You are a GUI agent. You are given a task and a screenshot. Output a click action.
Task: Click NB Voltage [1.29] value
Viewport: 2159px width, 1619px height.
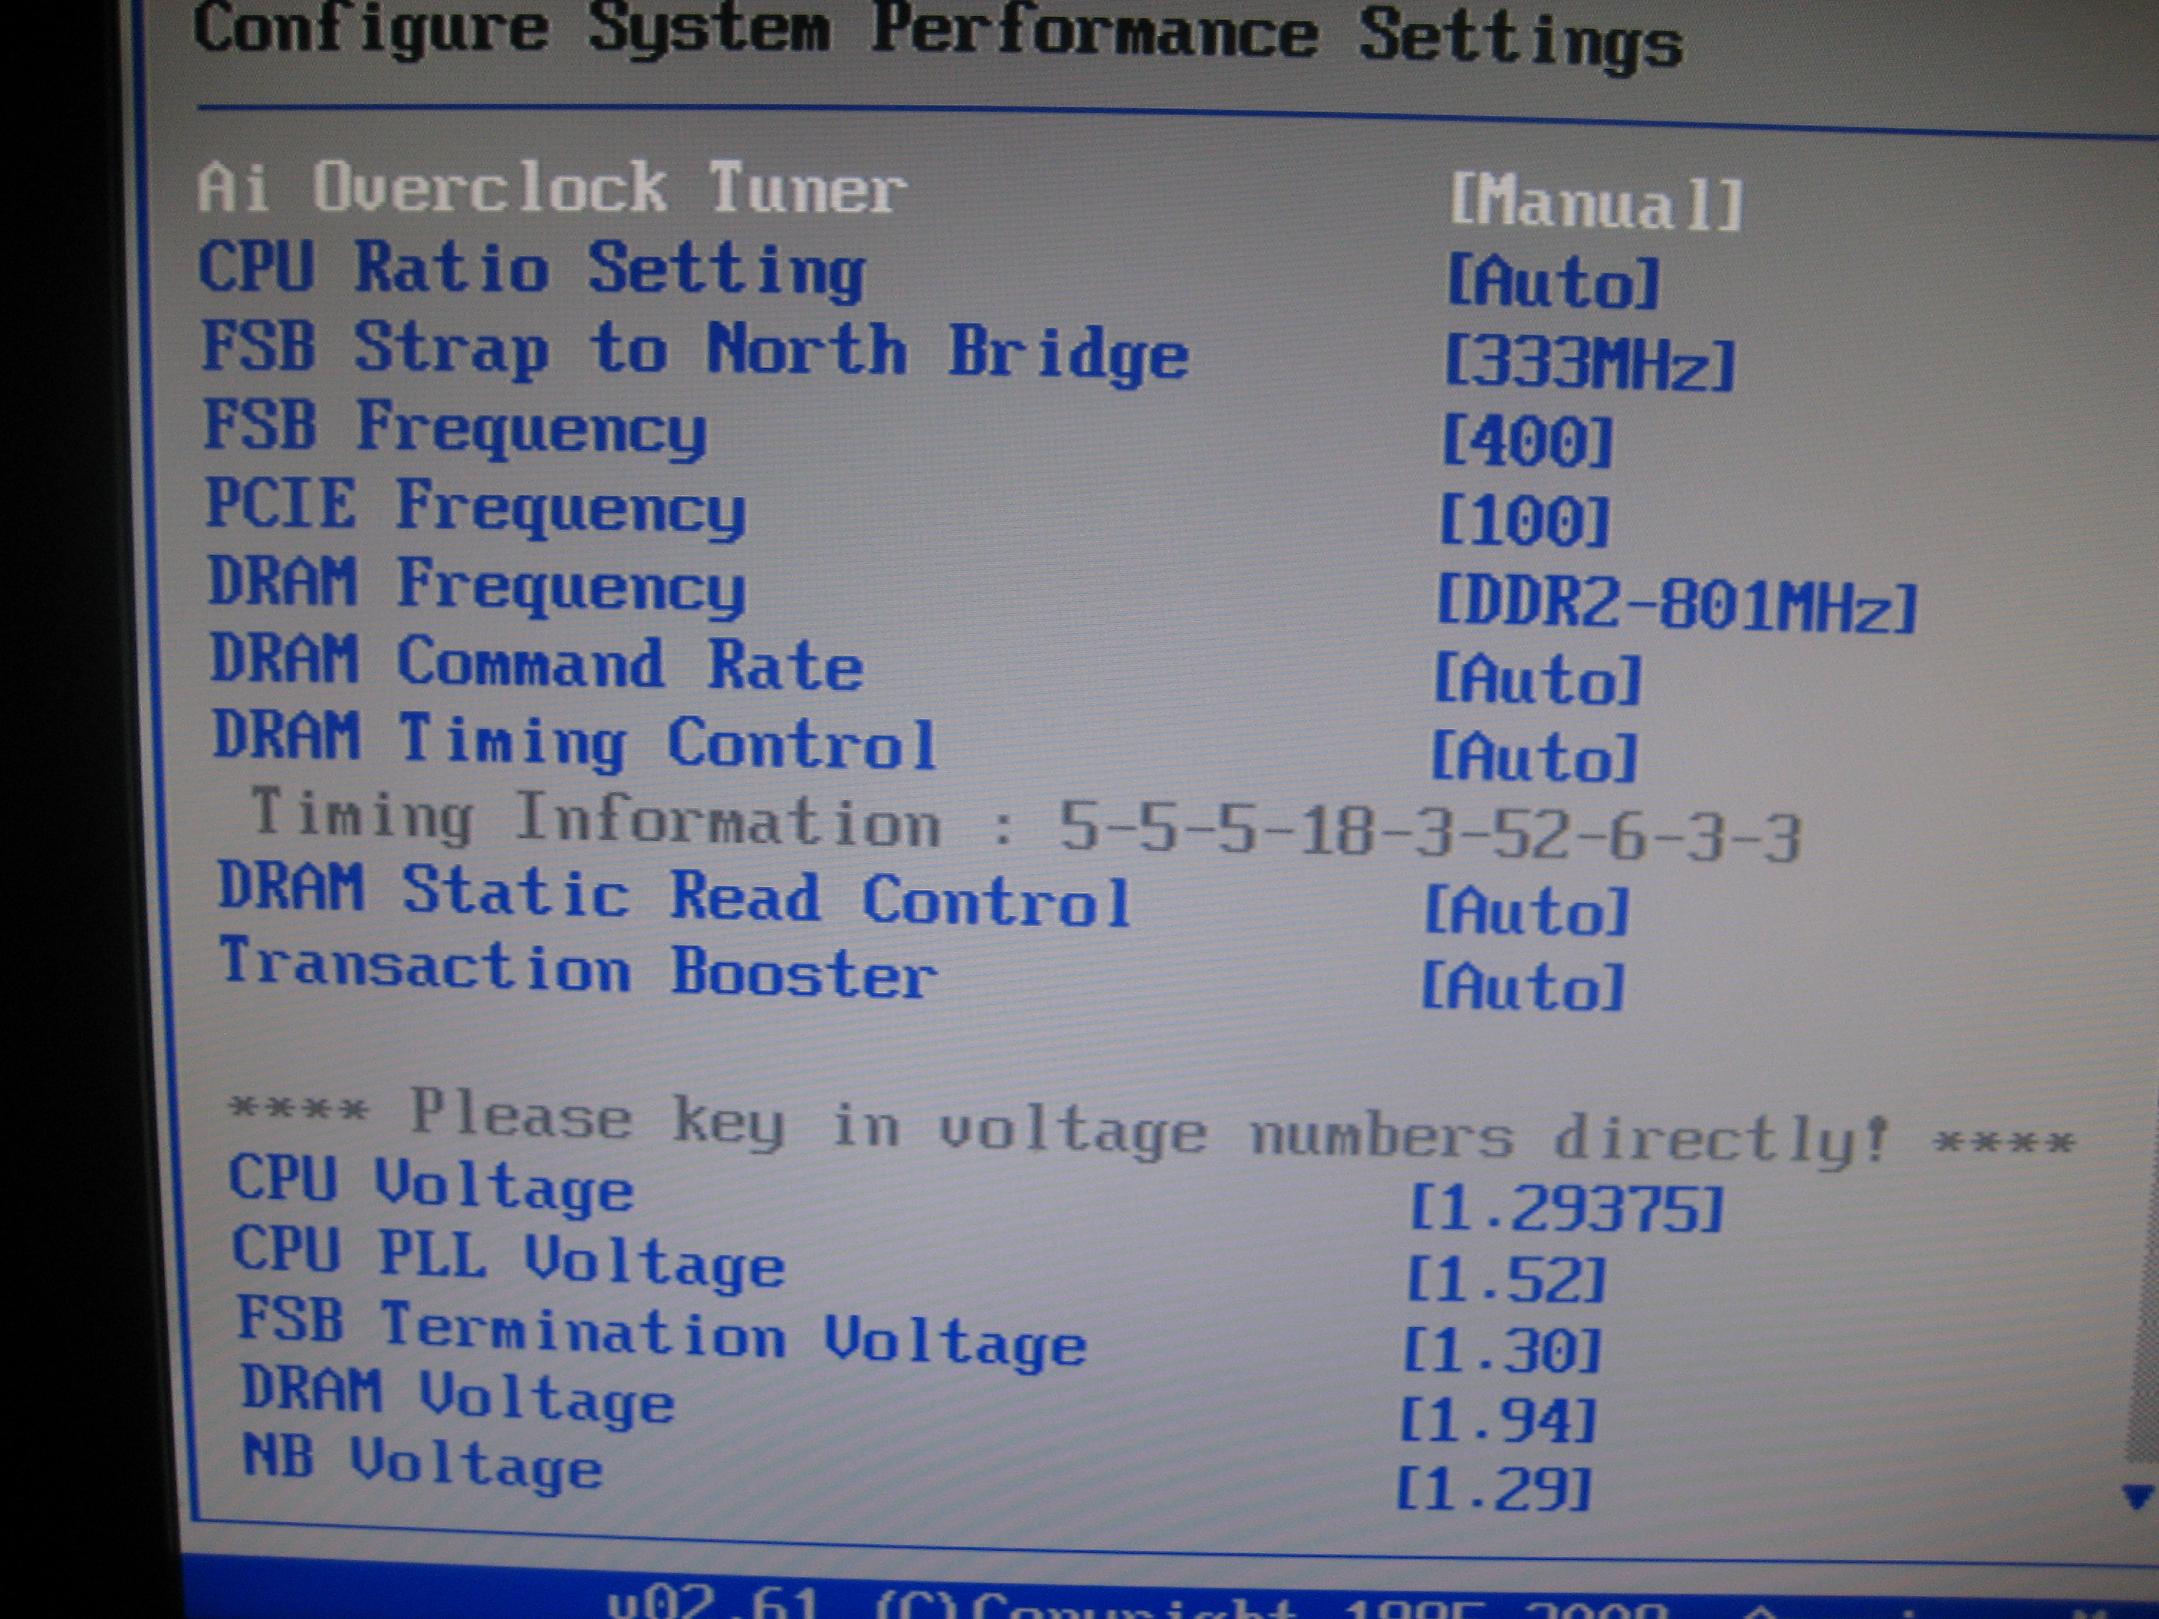pyautogui.click(x=1493, y=1491)
